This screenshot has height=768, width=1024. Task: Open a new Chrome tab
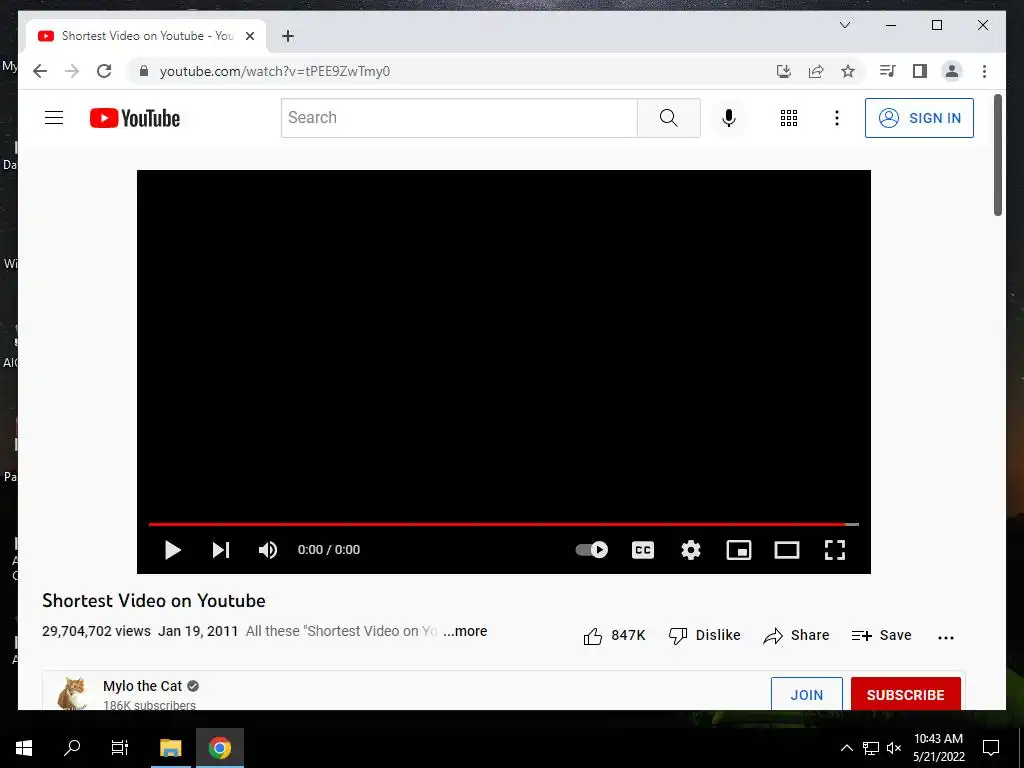pos(288,36)
